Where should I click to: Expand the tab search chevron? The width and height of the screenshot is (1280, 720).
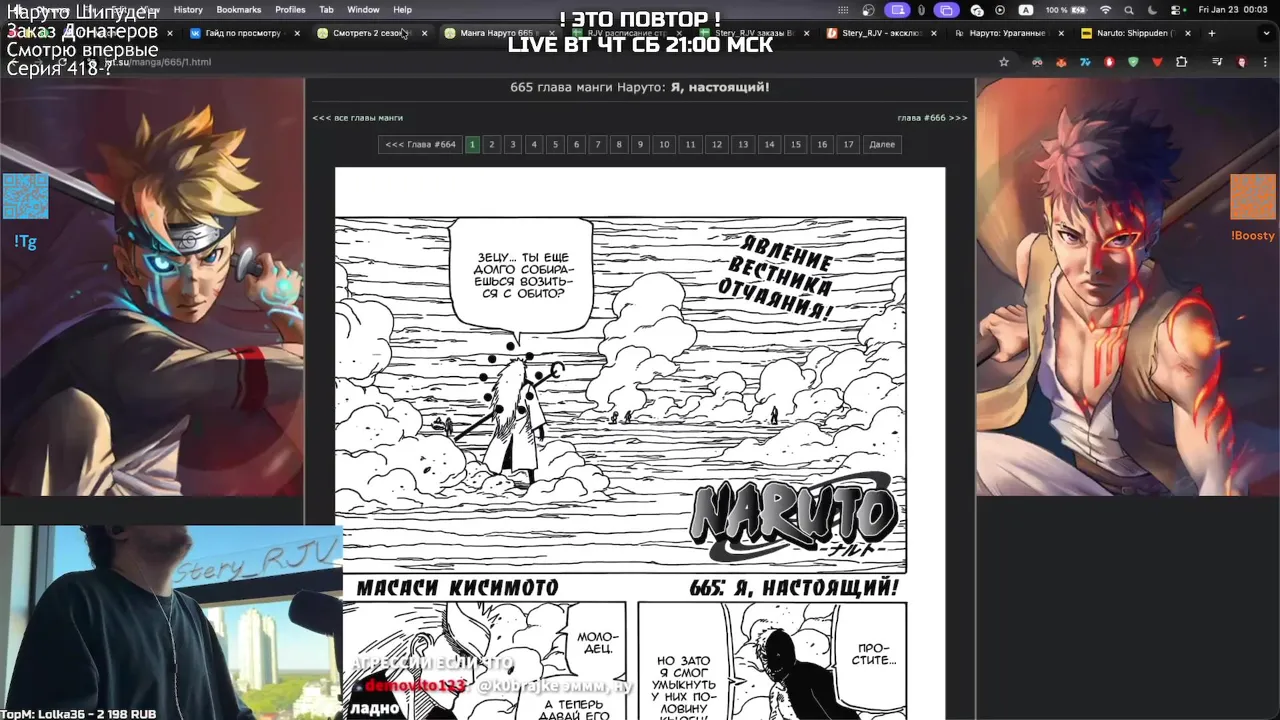point(1267,33)
